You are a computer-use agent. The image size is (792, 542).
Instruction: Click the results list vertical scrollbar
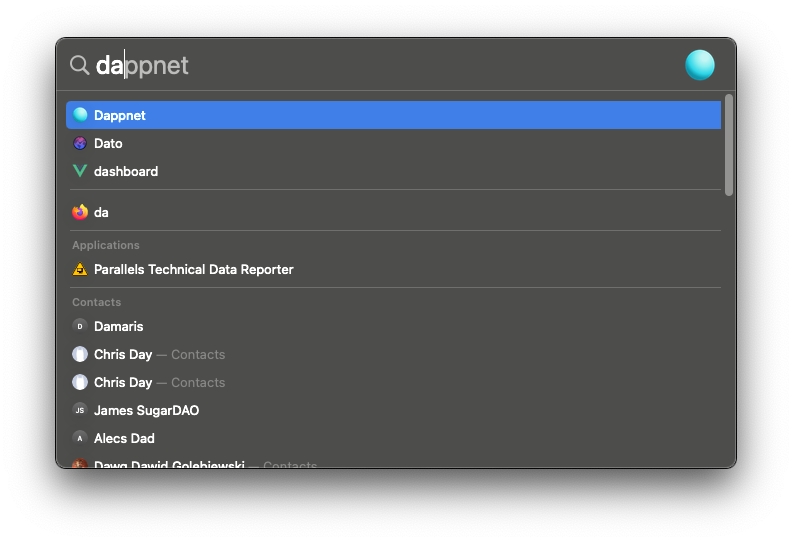pos(729,145)
